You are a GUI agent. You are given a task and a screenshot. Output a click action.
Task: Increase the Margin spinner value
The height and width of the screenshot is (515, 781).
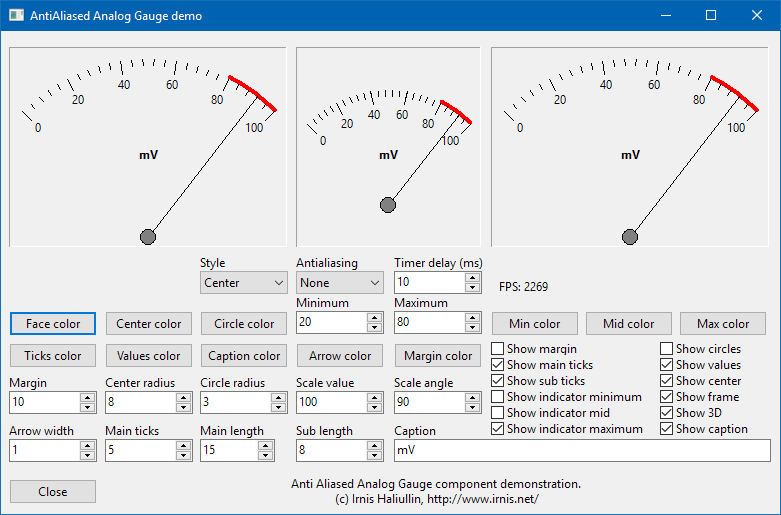tap(87, 397)
